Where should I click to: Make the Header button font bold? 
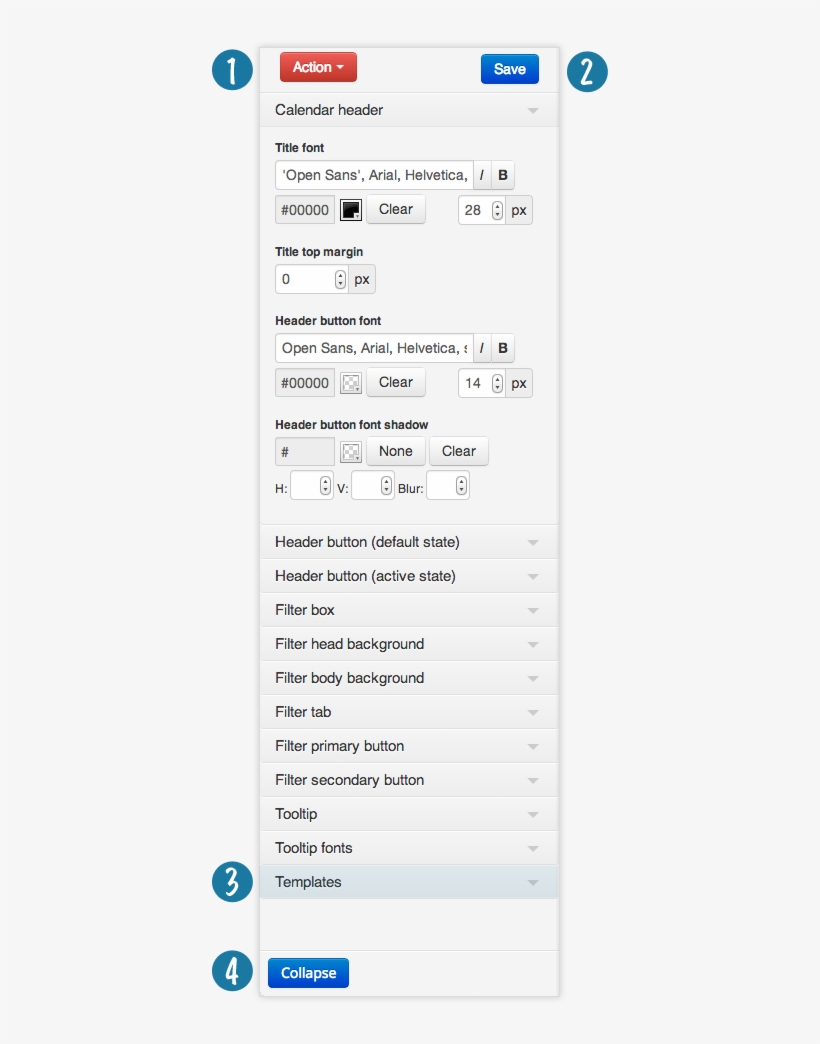[503, 348]
